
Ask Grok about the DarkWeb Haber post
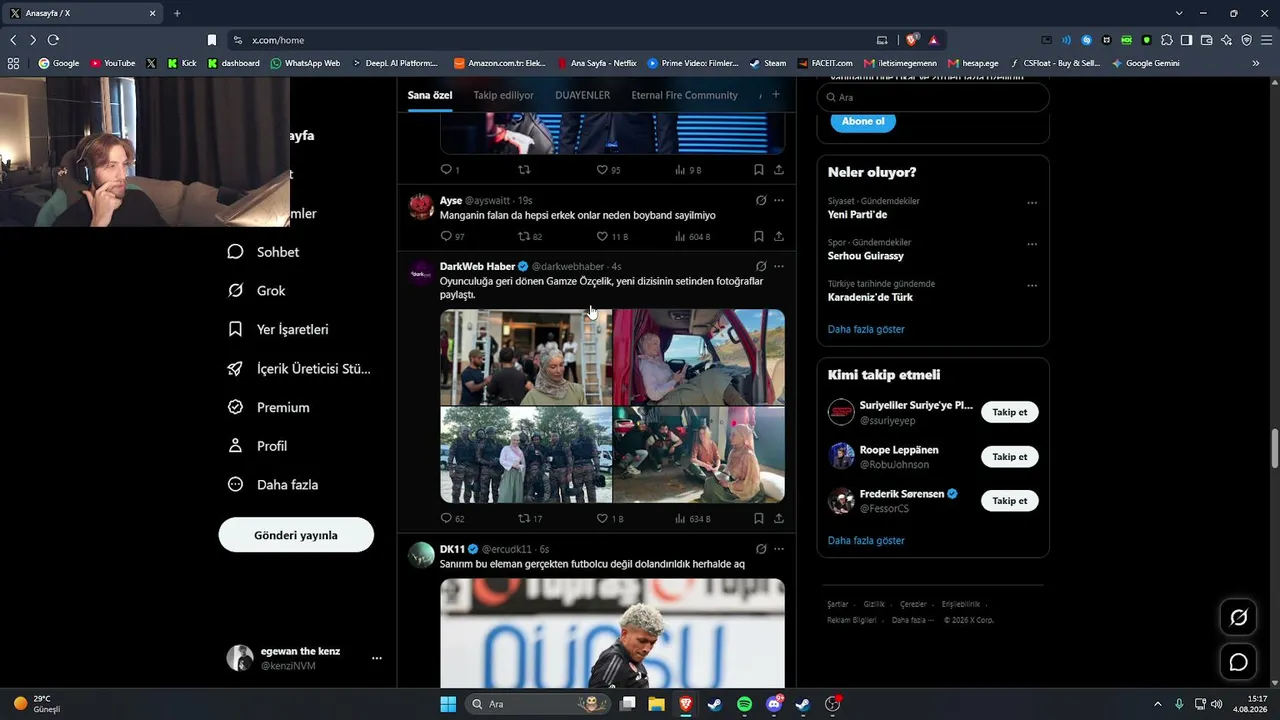(x=761, y=267)
